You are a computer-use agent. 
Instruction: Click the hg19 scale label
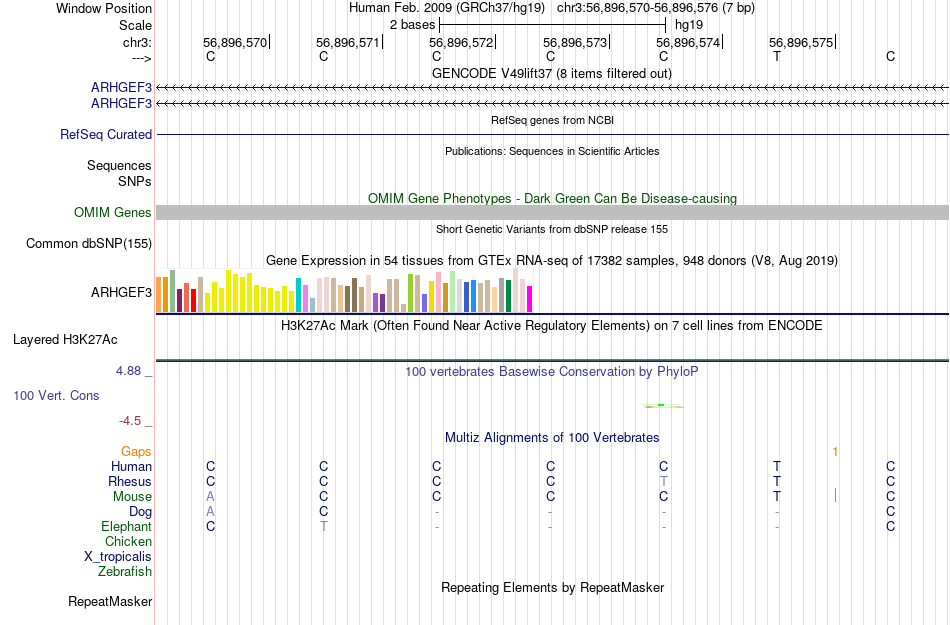(689, 25)
